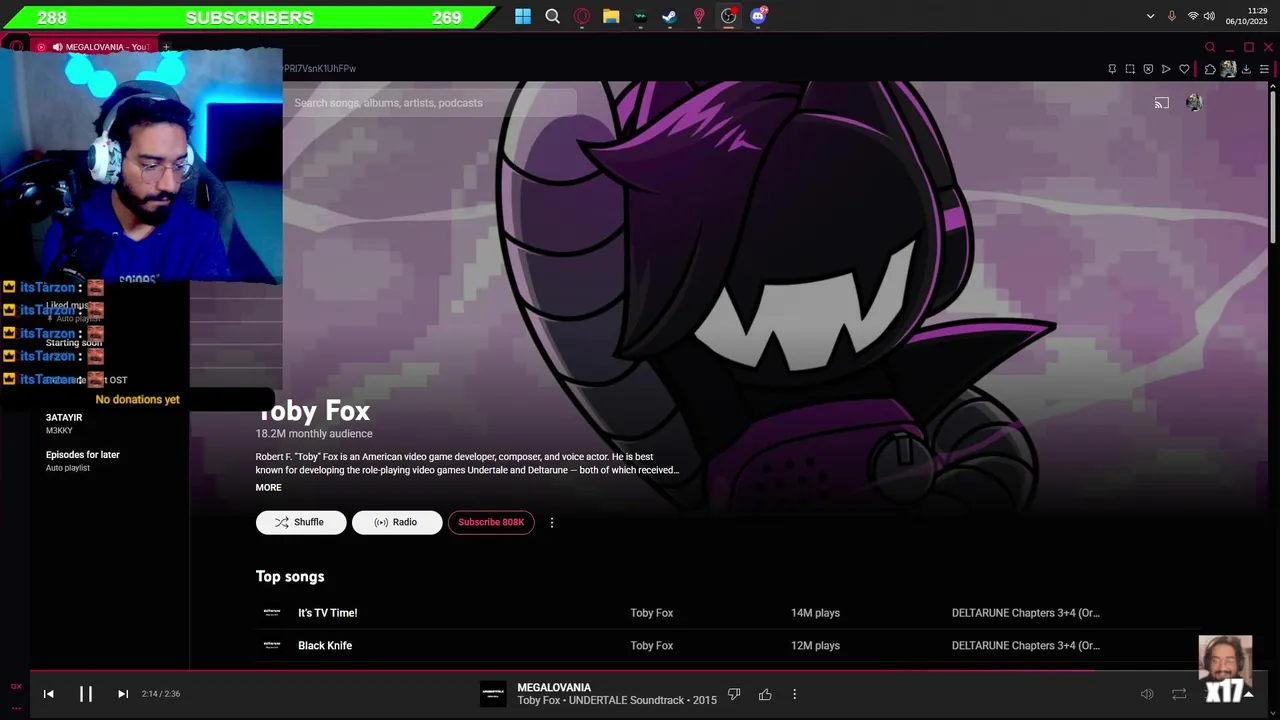Click Opera GX search tabs icon
Image resolution: width=1280 pixels, height=720 pixels.
1210,47
